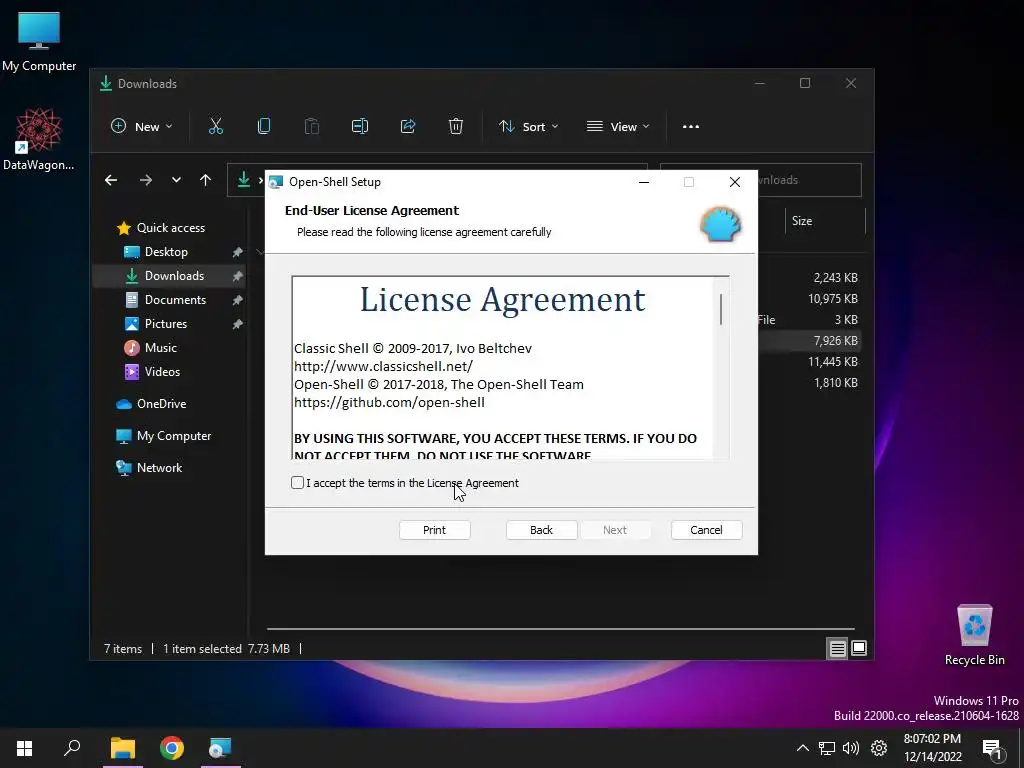1024x768 pixels.
Task: Cancel the Open-Shell Setup
Action: [706, 530]
